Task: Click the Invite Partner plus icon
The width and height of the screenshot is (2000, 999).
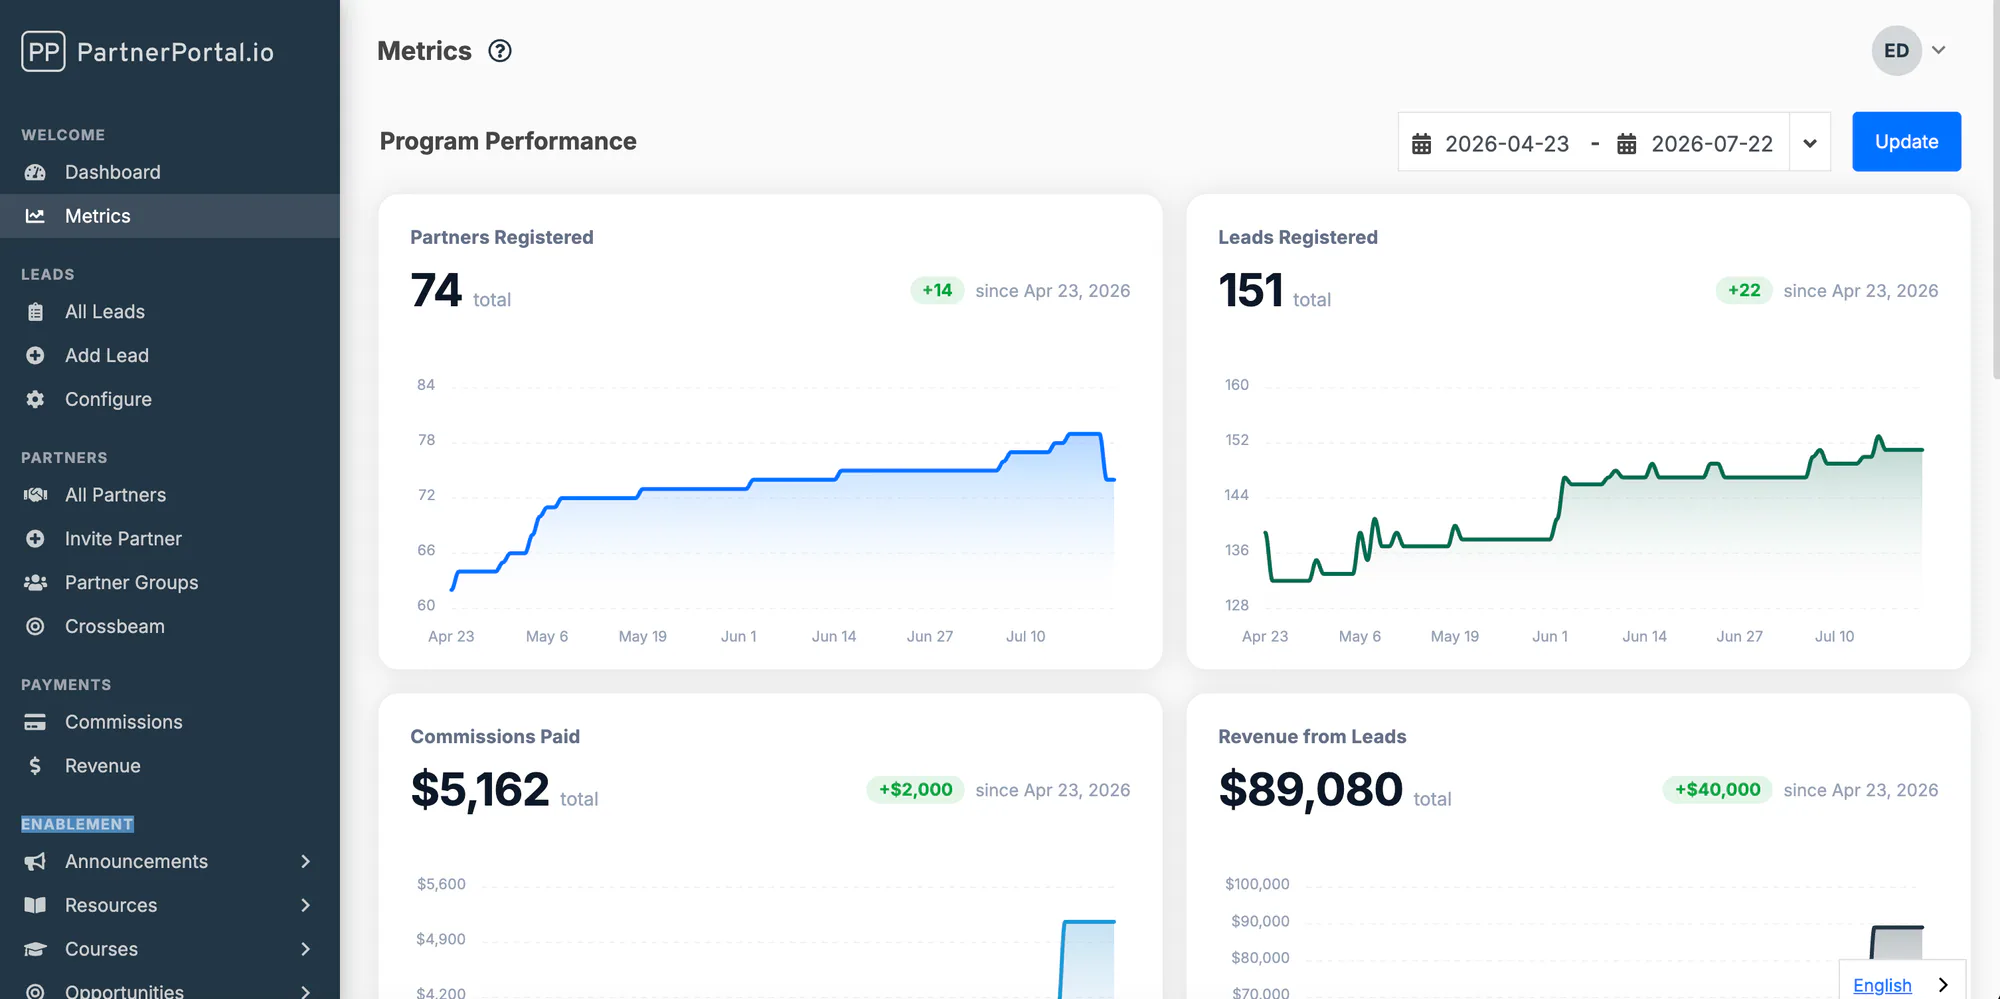Action: [35, 539]
